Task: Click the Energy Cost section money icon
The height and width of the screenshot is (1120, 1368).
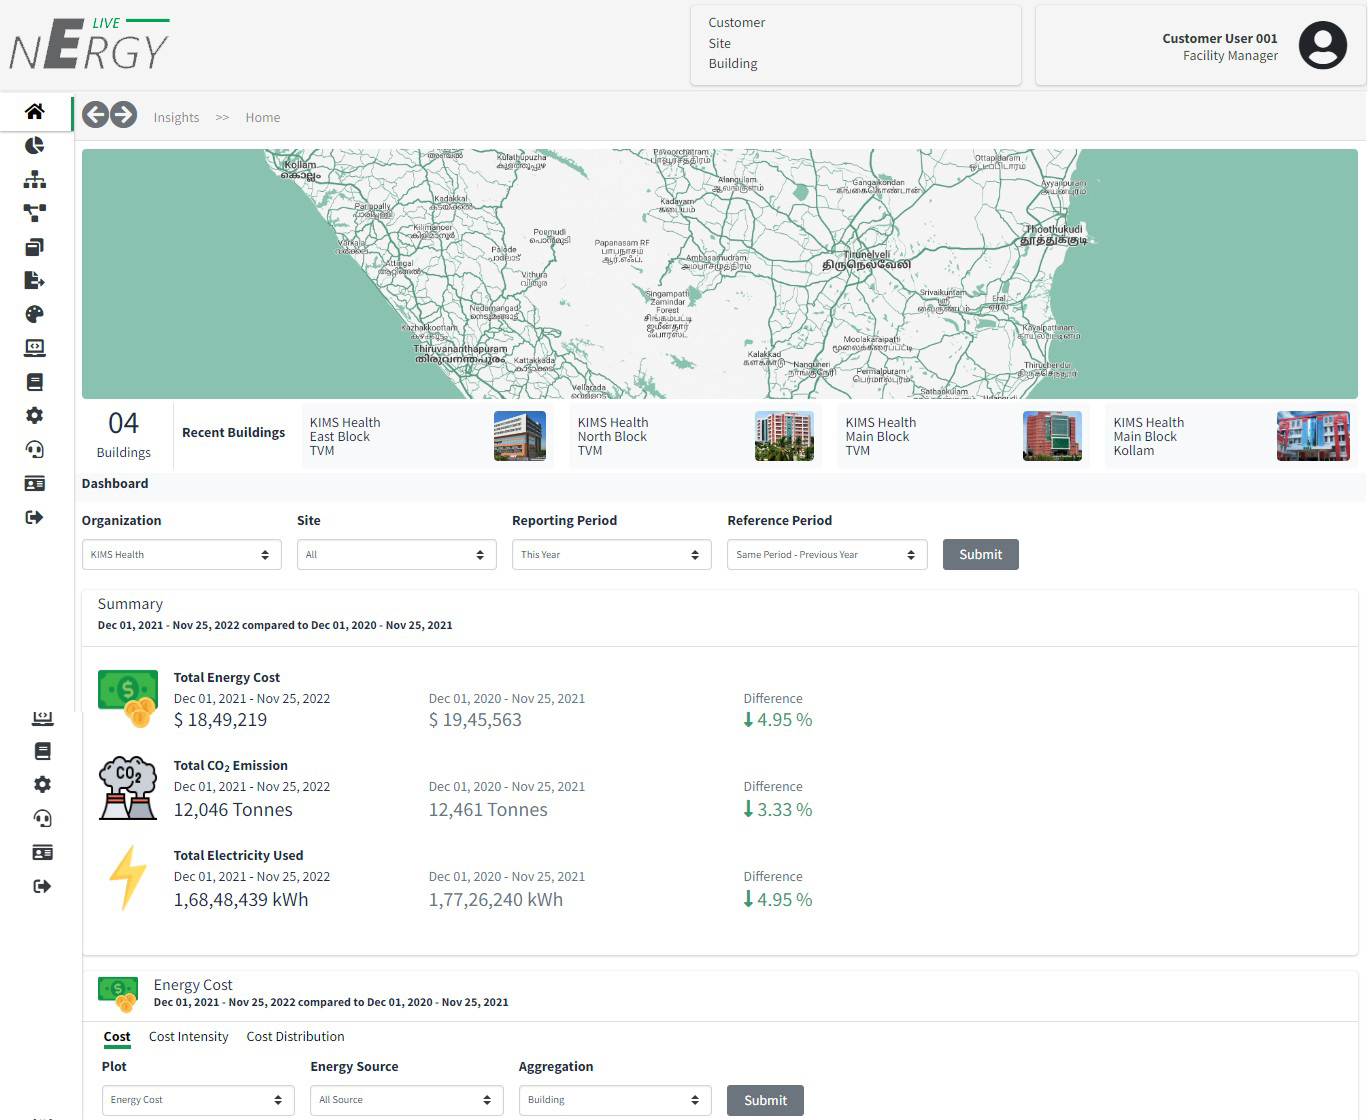Action: click(118, 994)
